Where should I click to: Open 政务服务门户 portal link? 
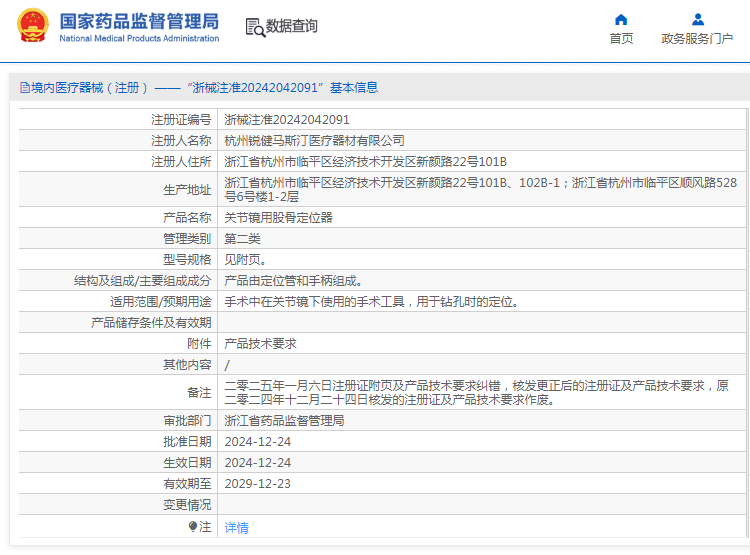tap(697, 39)
